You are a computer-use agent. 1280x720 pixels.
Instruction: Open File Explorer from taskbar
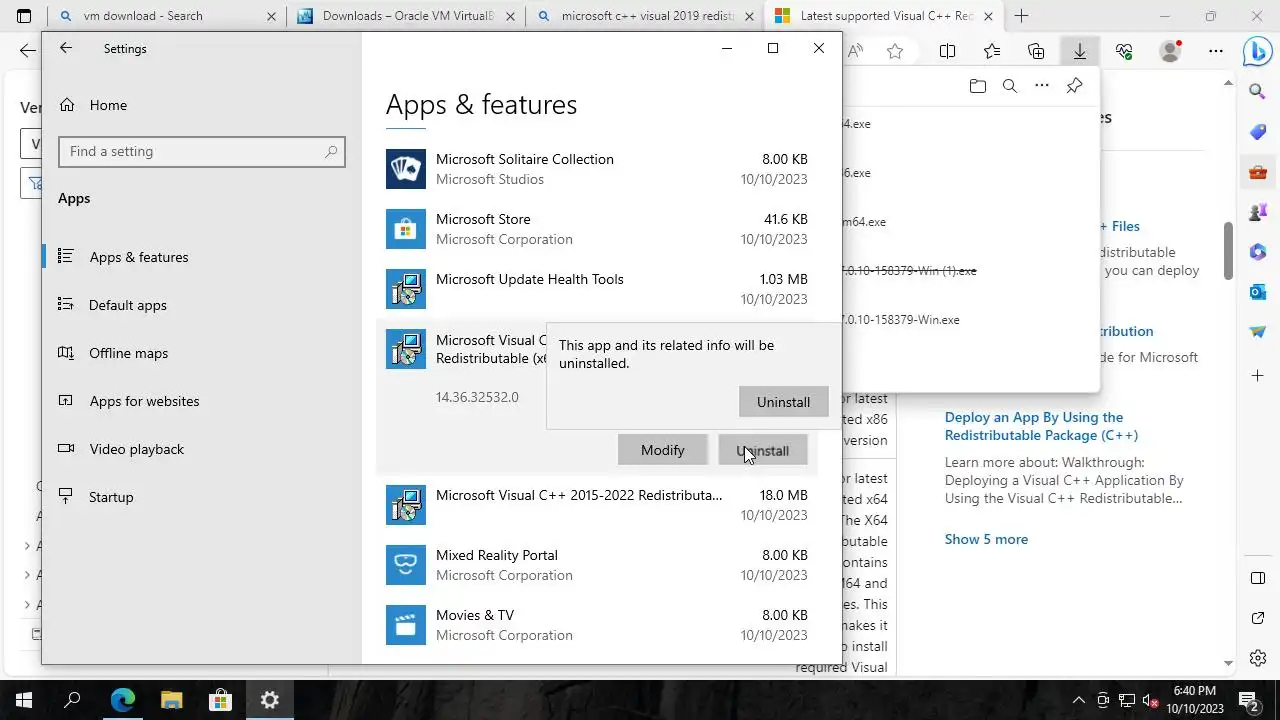[172, 700]
